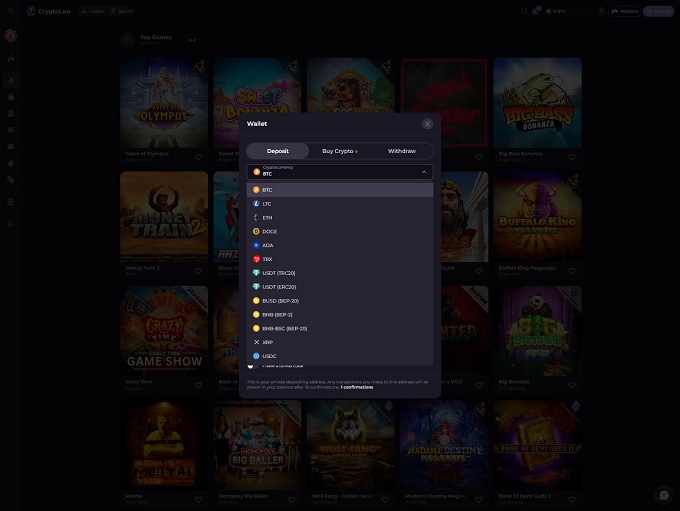Click the '1 confirmations' text
Image resolution: width=680 pixels, height=511 pixels.
[357, 387]
